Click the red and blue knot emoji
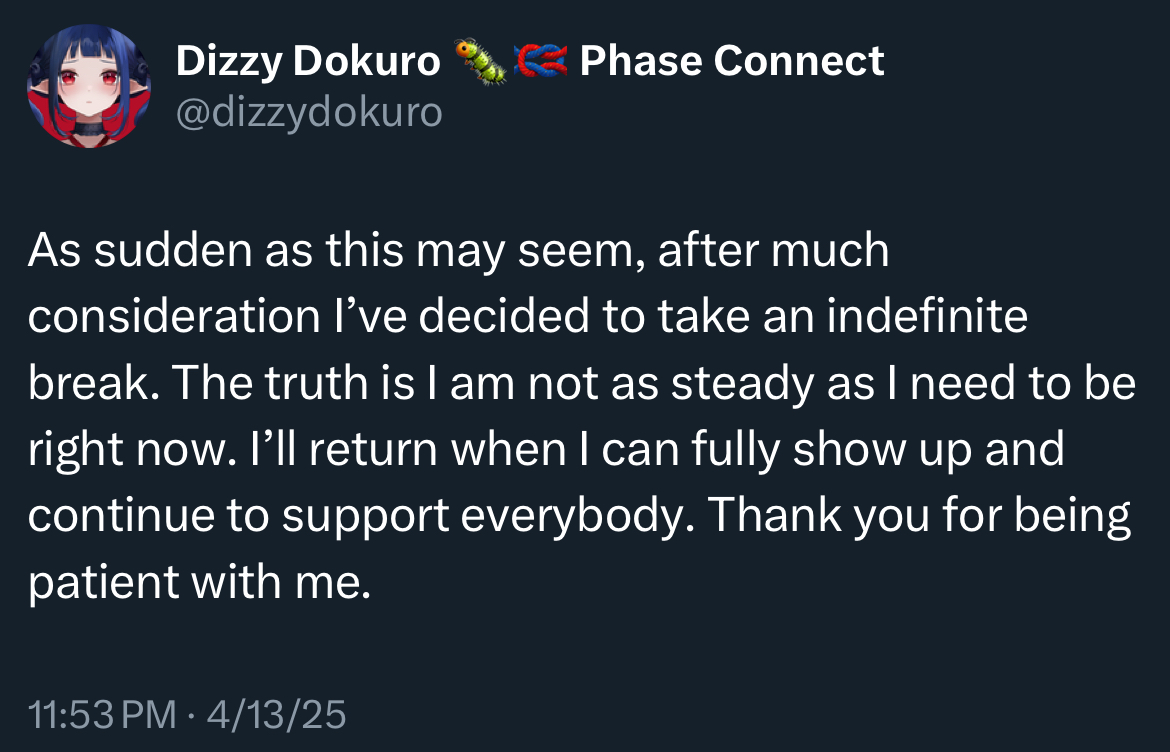Viewport: 1170px width, 752px height. [541, 62]
